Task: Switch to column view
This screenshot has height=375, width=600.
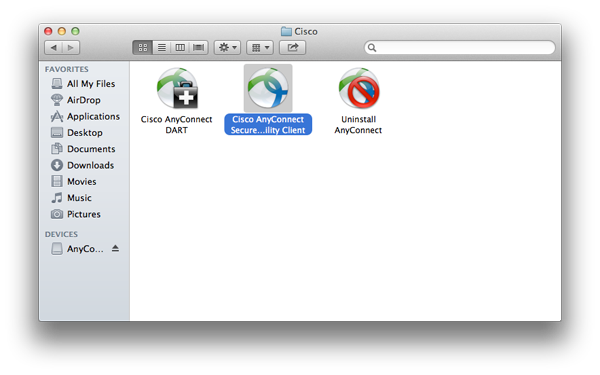Action: tap(180, 47)
